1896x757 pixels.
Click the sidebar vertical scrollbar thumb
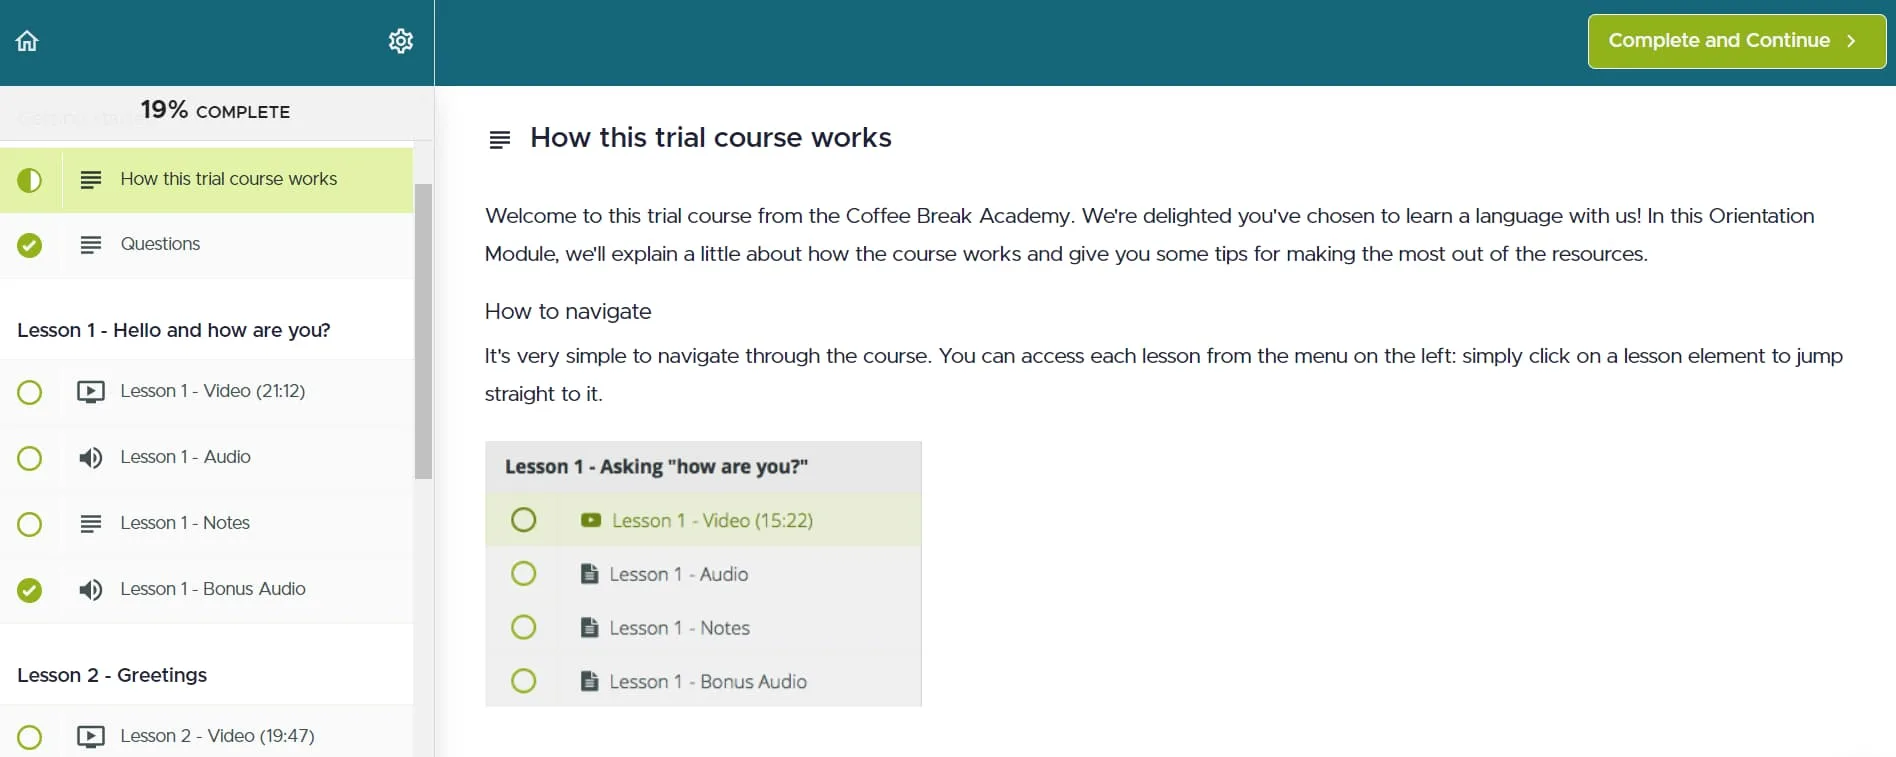point(424,330)
